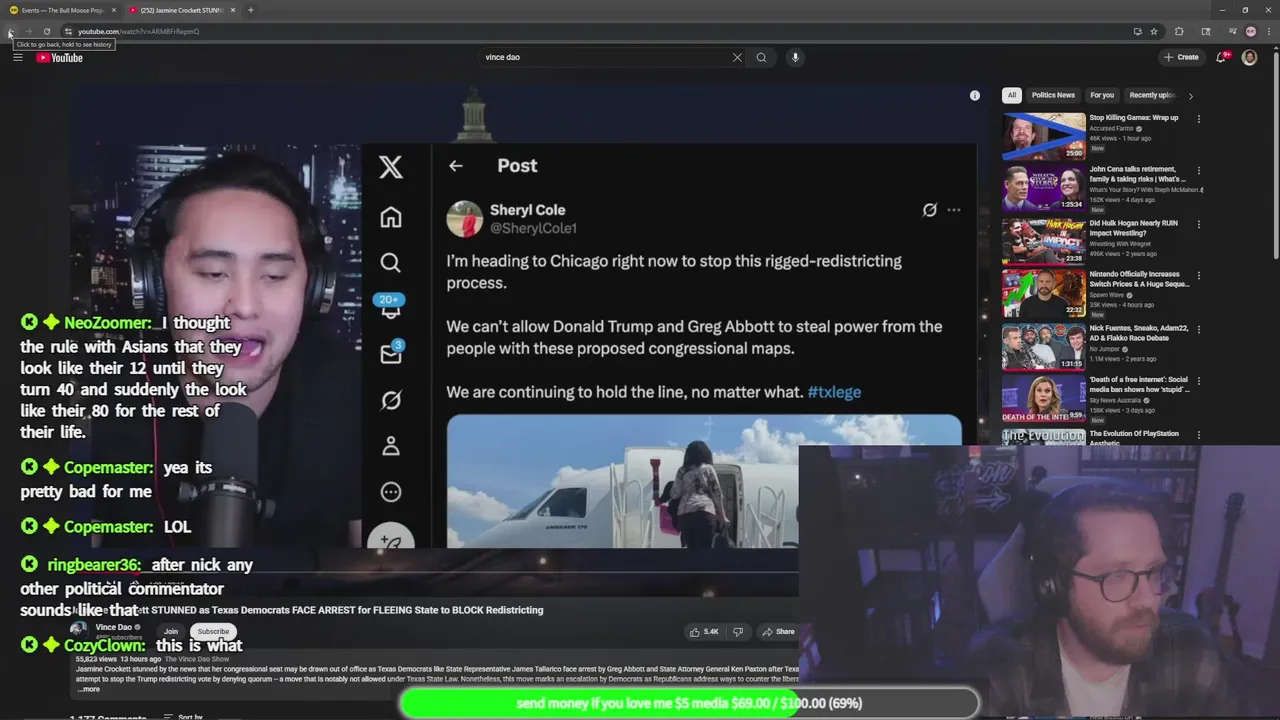Open the Vince Dao channel name link
Screen dimensions: 1280x720
click(x=113, y=627)
